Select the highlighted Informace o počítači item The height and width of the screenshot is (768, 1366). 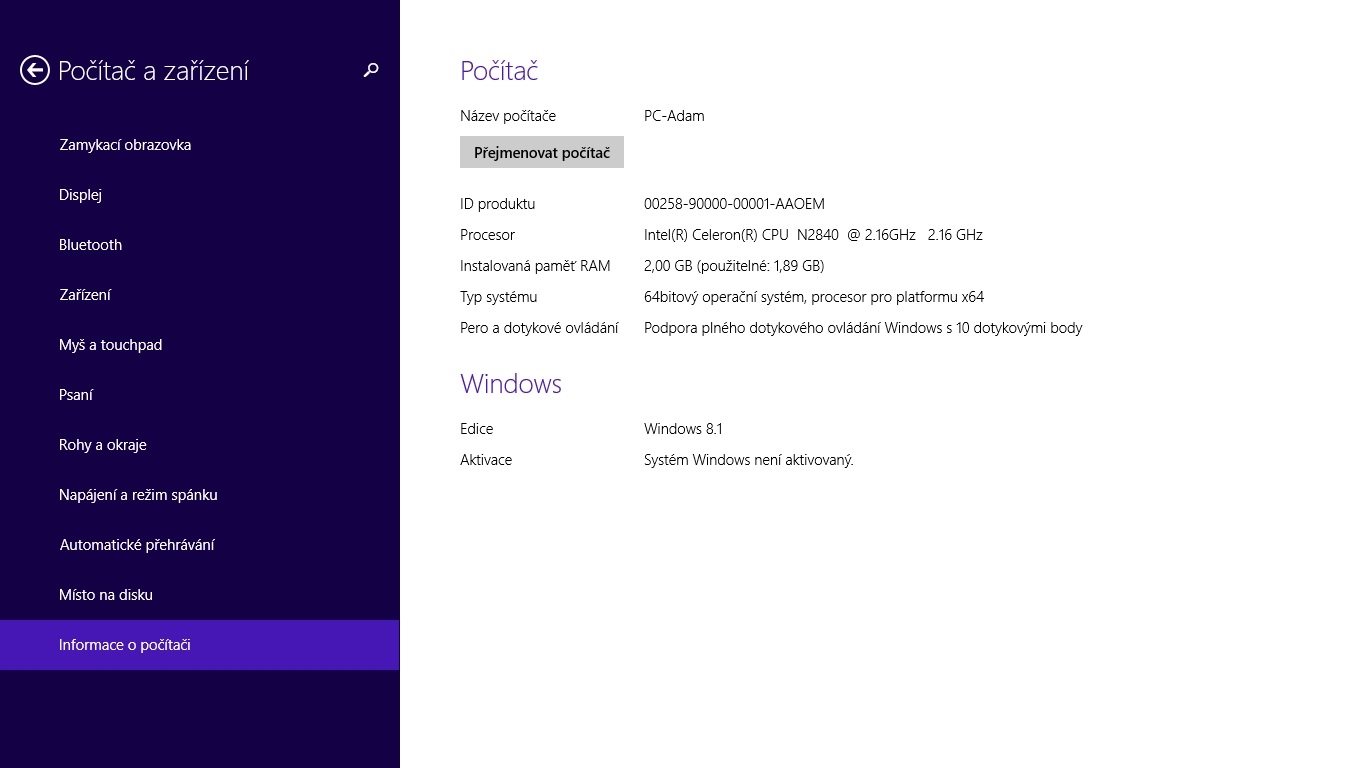coord(125,645)
